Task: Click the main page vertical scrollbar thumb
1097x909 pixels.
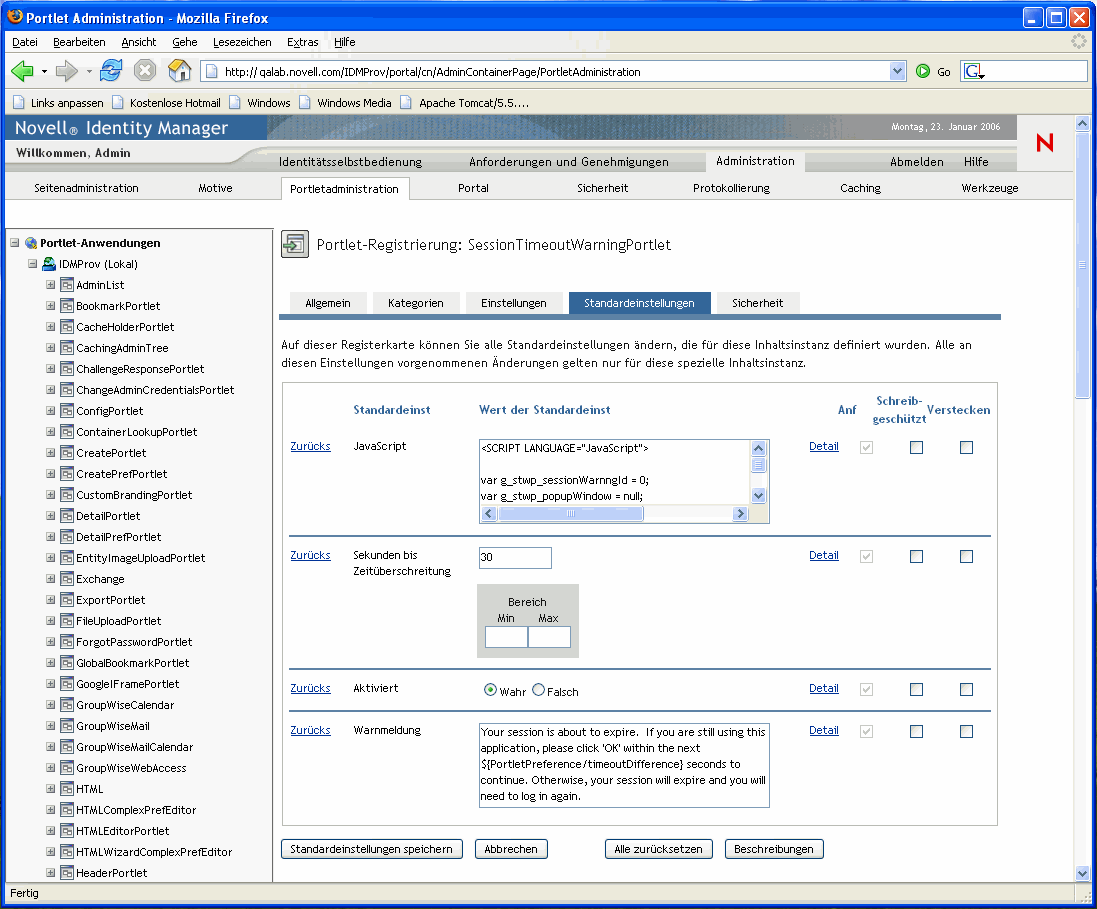Action: pos(1082,265)
